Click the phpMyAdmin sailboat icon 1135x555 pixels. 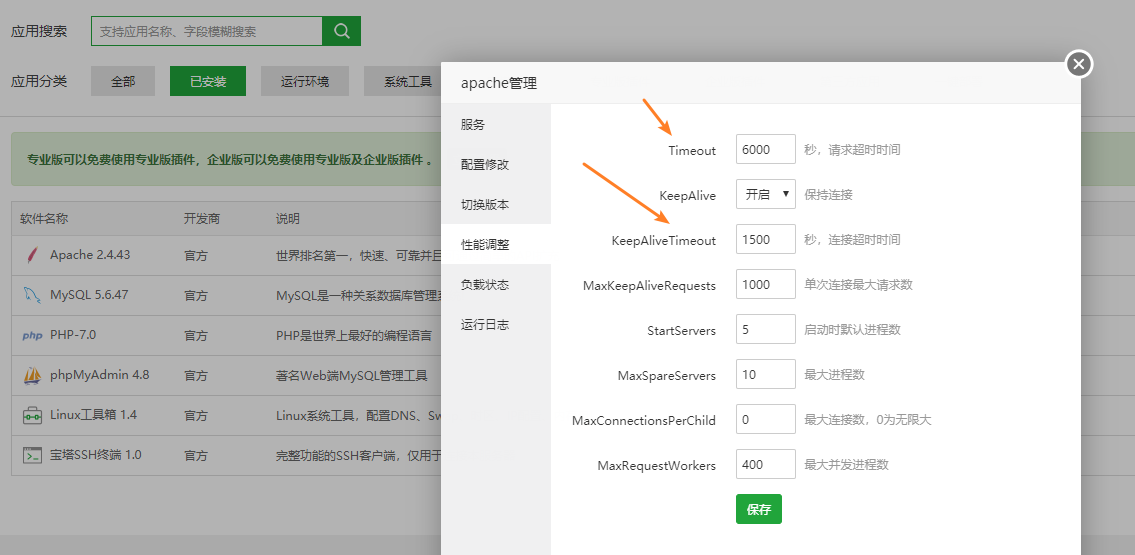coord(32,376)
